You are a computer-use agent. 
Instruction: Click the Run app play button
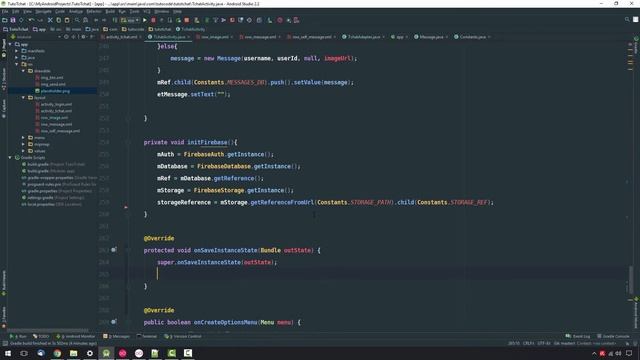point(144,20)
